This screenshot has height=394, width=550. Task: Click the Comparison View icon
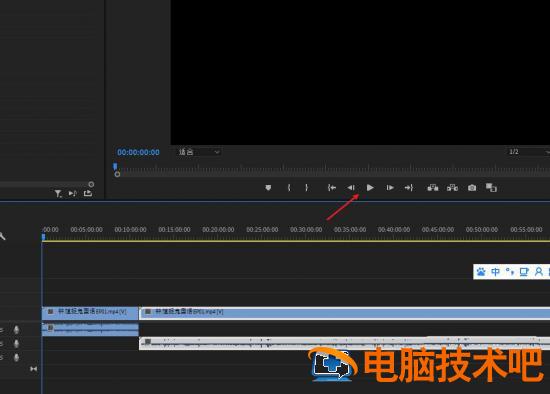(491, 188)
